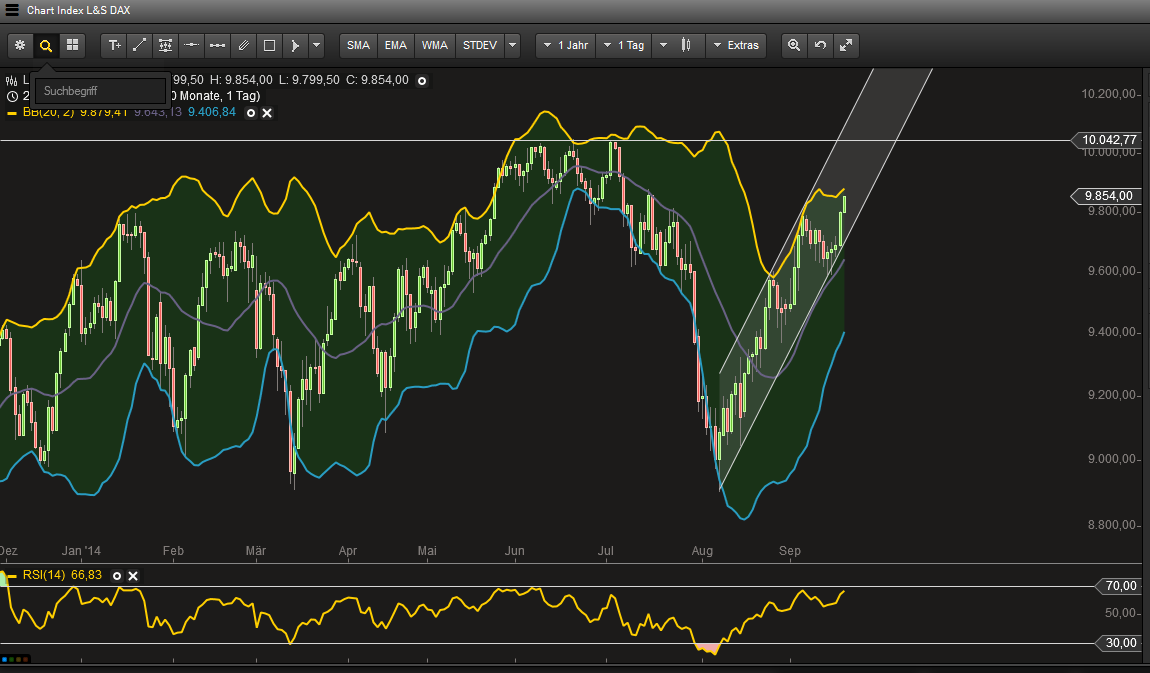Open the chart settings gear
Image resolution: width=1150 pixels, height=673 pixels.
(19, 45)
